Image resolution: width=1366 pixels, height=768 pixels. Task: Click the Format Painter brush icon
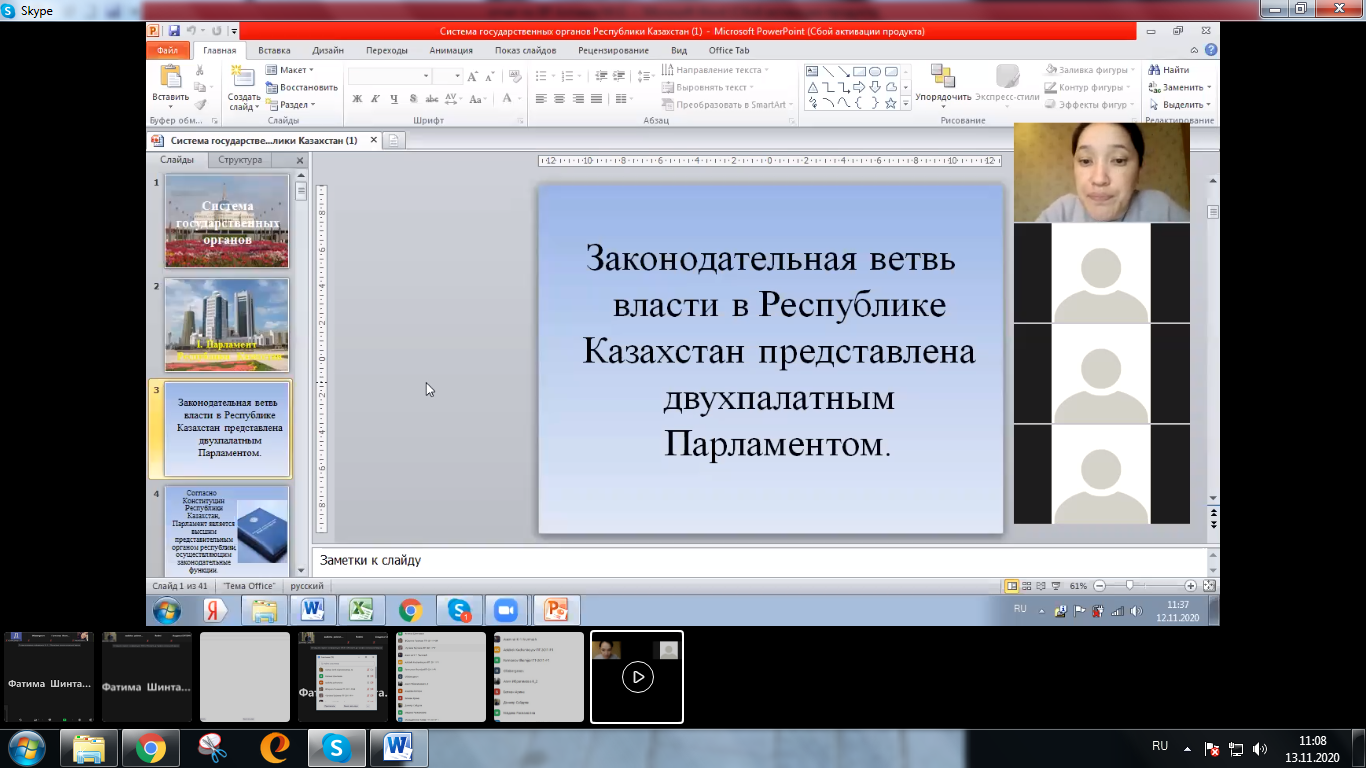(x=200, y=104)
